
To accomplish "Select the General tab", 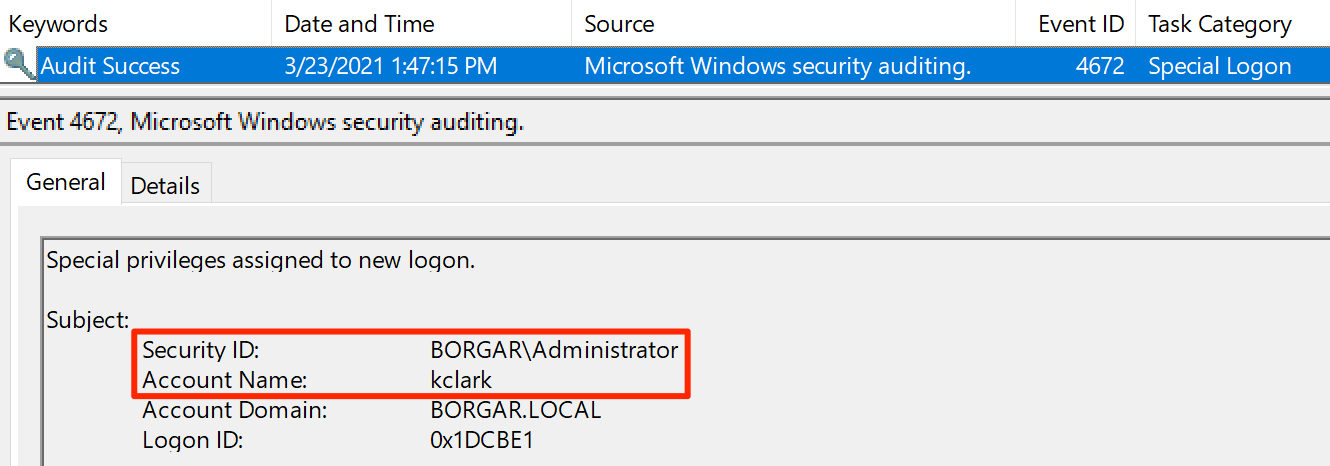I will [x=66, y=182].
